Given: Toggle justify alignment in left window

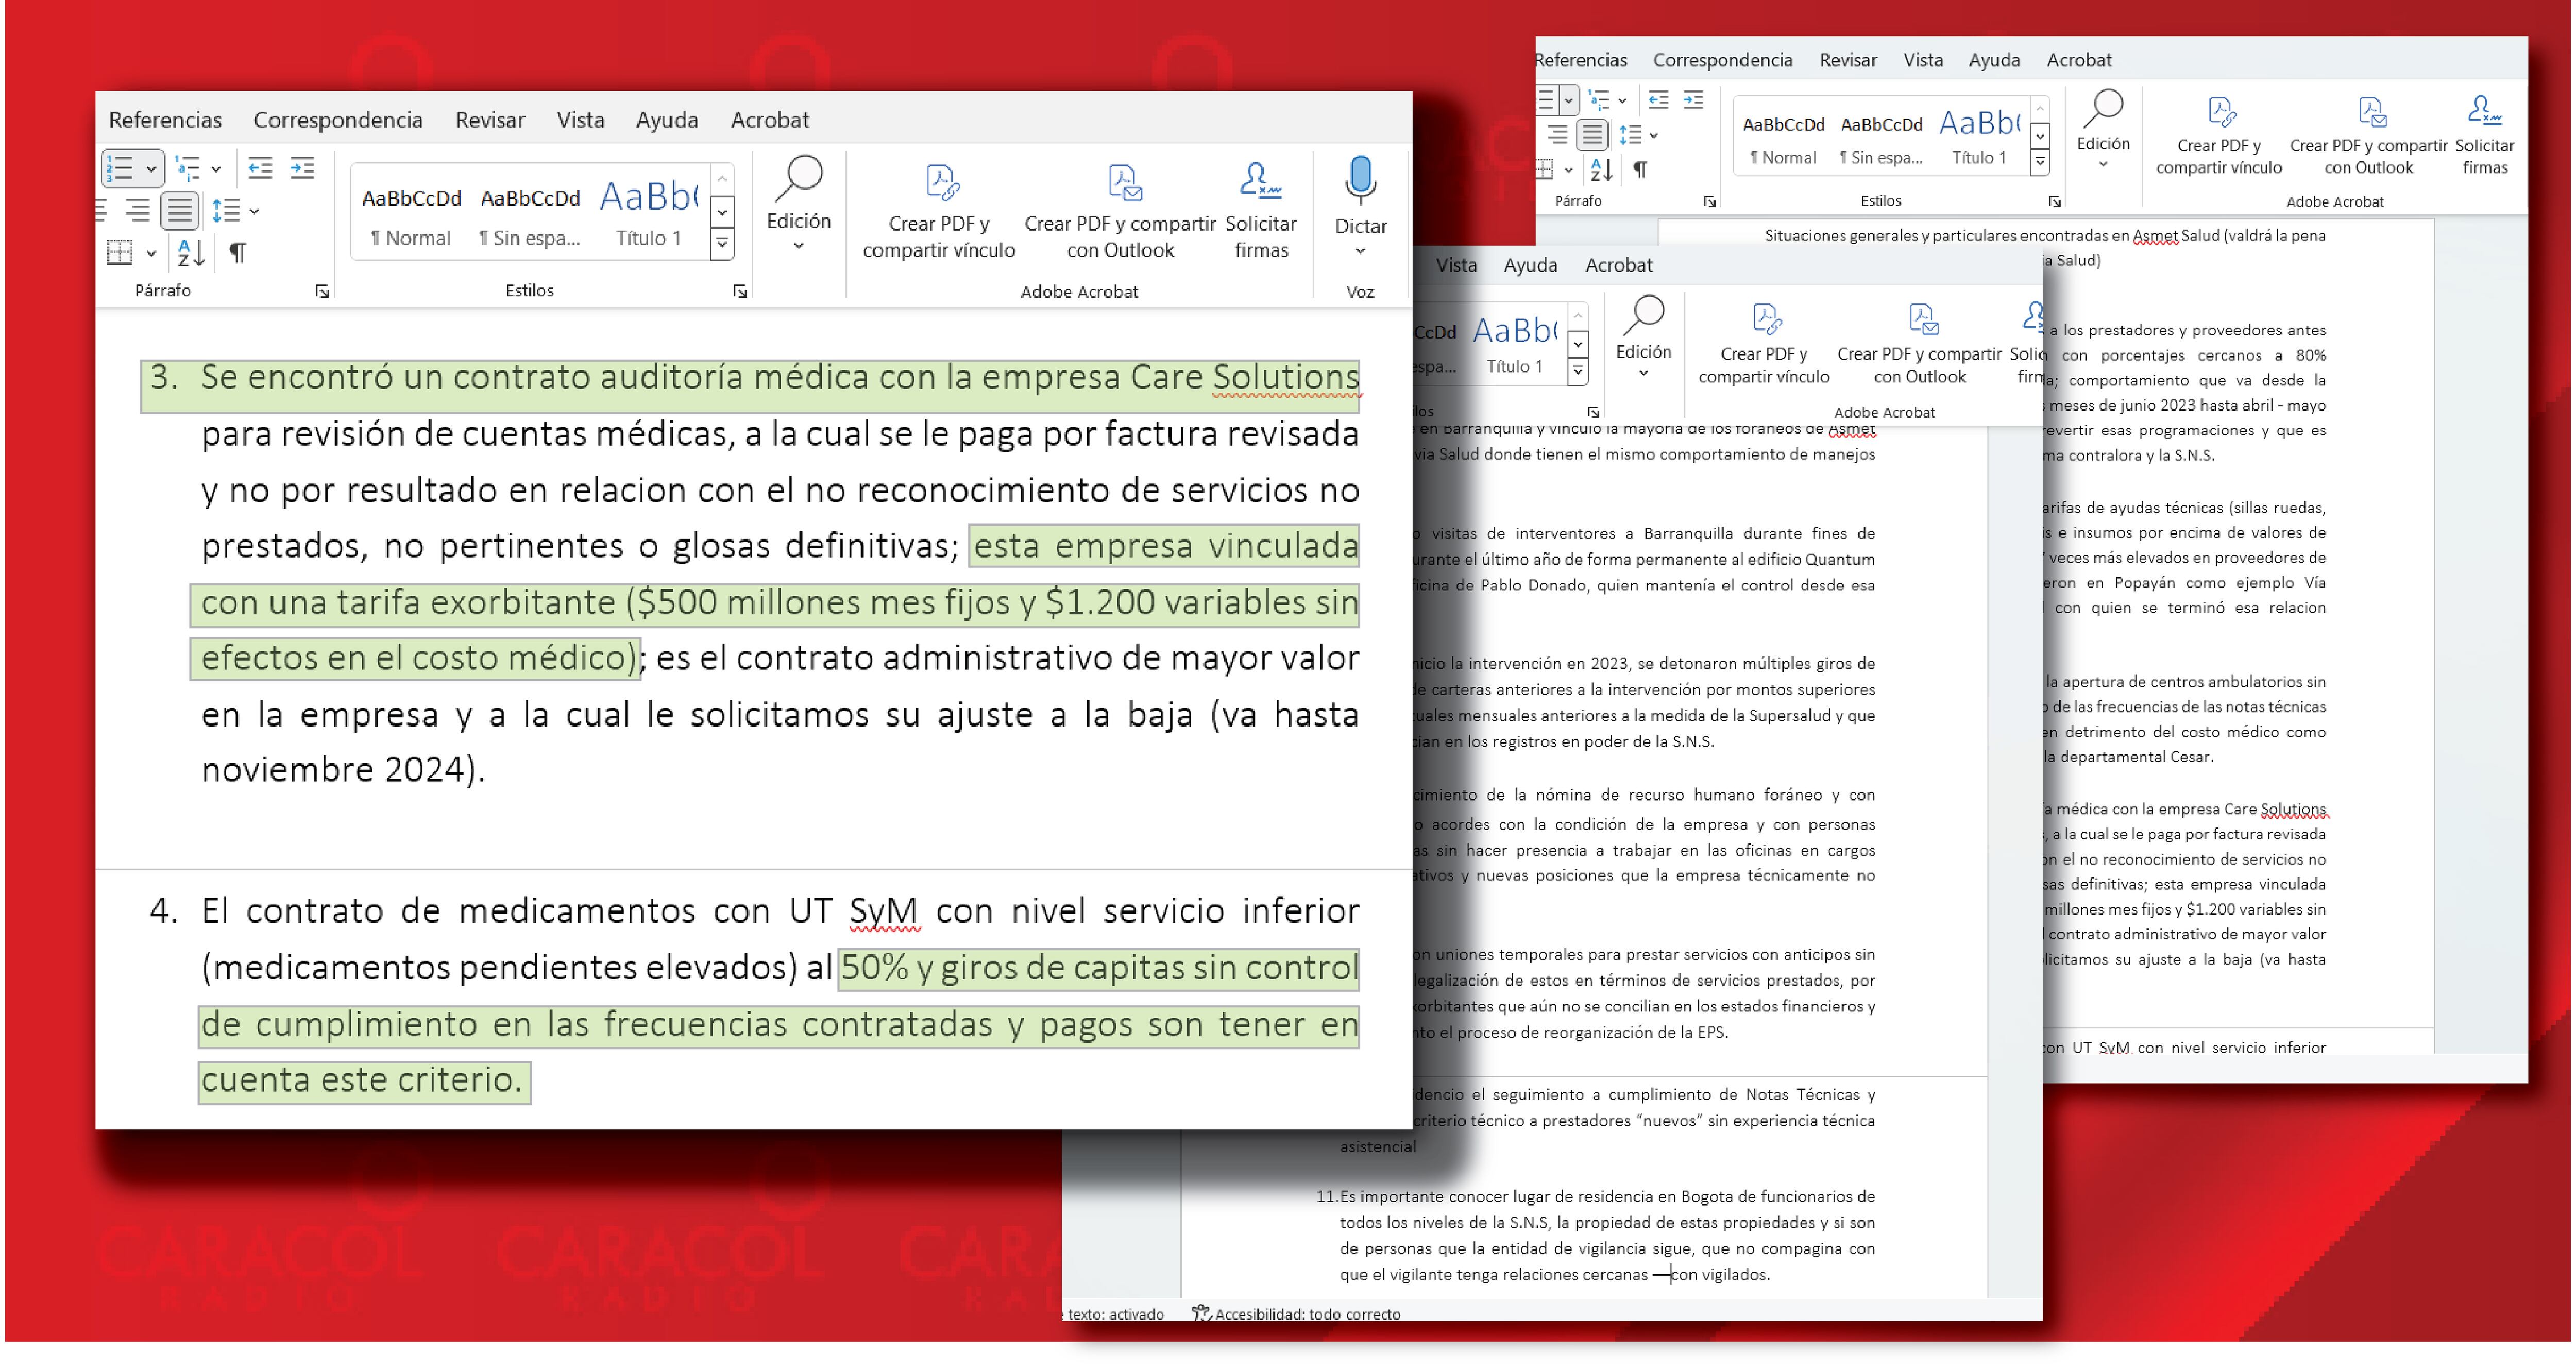Looking at the screenshot, I should tap(180, 211).
